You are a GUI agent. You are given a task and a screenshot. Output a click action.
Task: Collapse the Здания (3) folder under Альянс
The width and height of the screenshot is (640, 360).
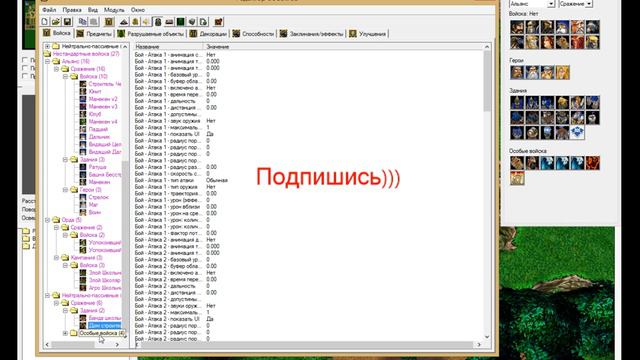[x=65, y=160]
